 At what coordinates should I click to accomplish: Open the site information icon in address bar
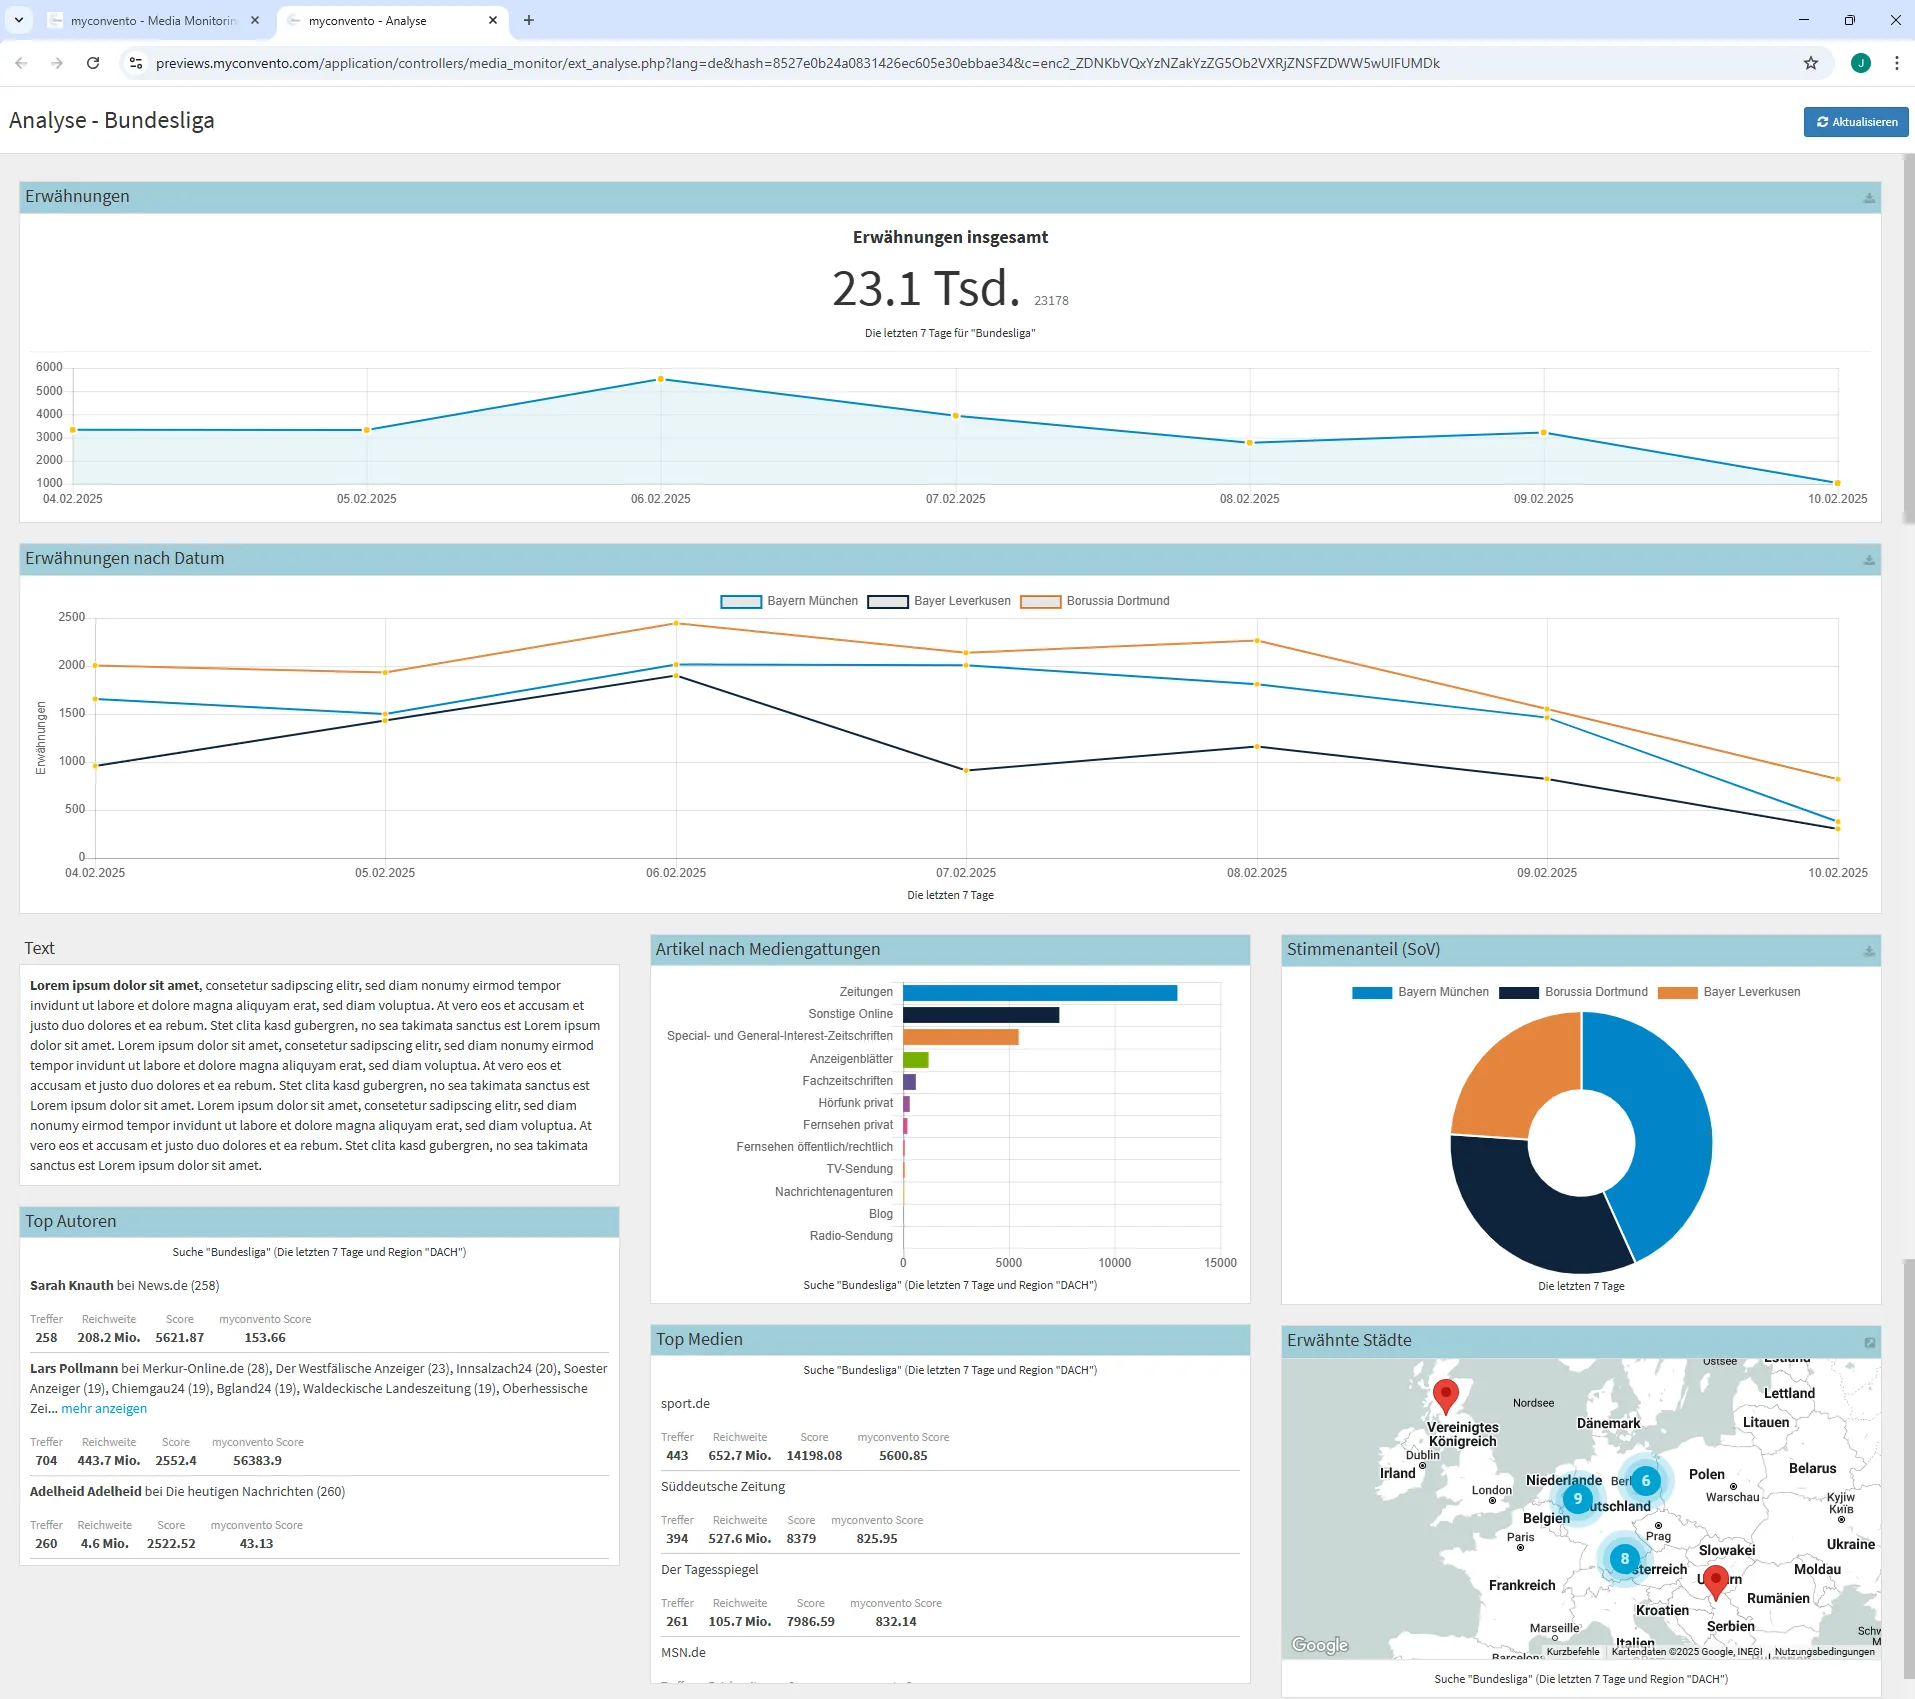(x=136, y=63)
